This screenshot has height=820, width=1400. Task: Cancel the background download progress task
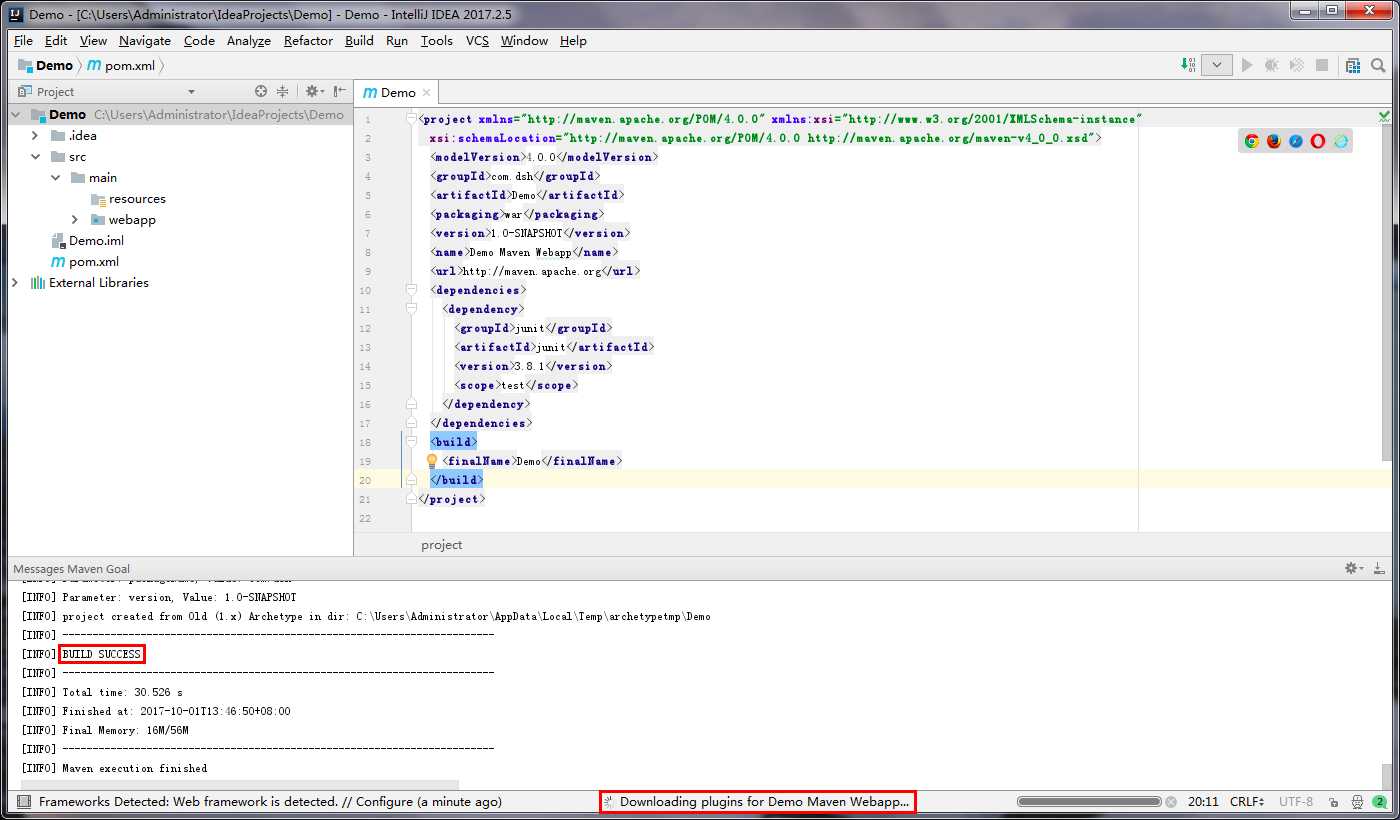[x=1171, y=801]
